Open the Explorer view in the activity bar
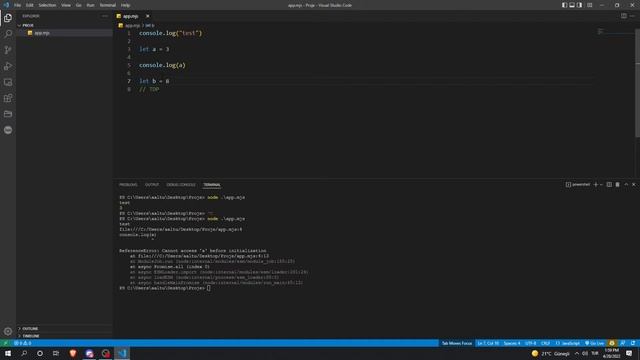 coord(8,18)
